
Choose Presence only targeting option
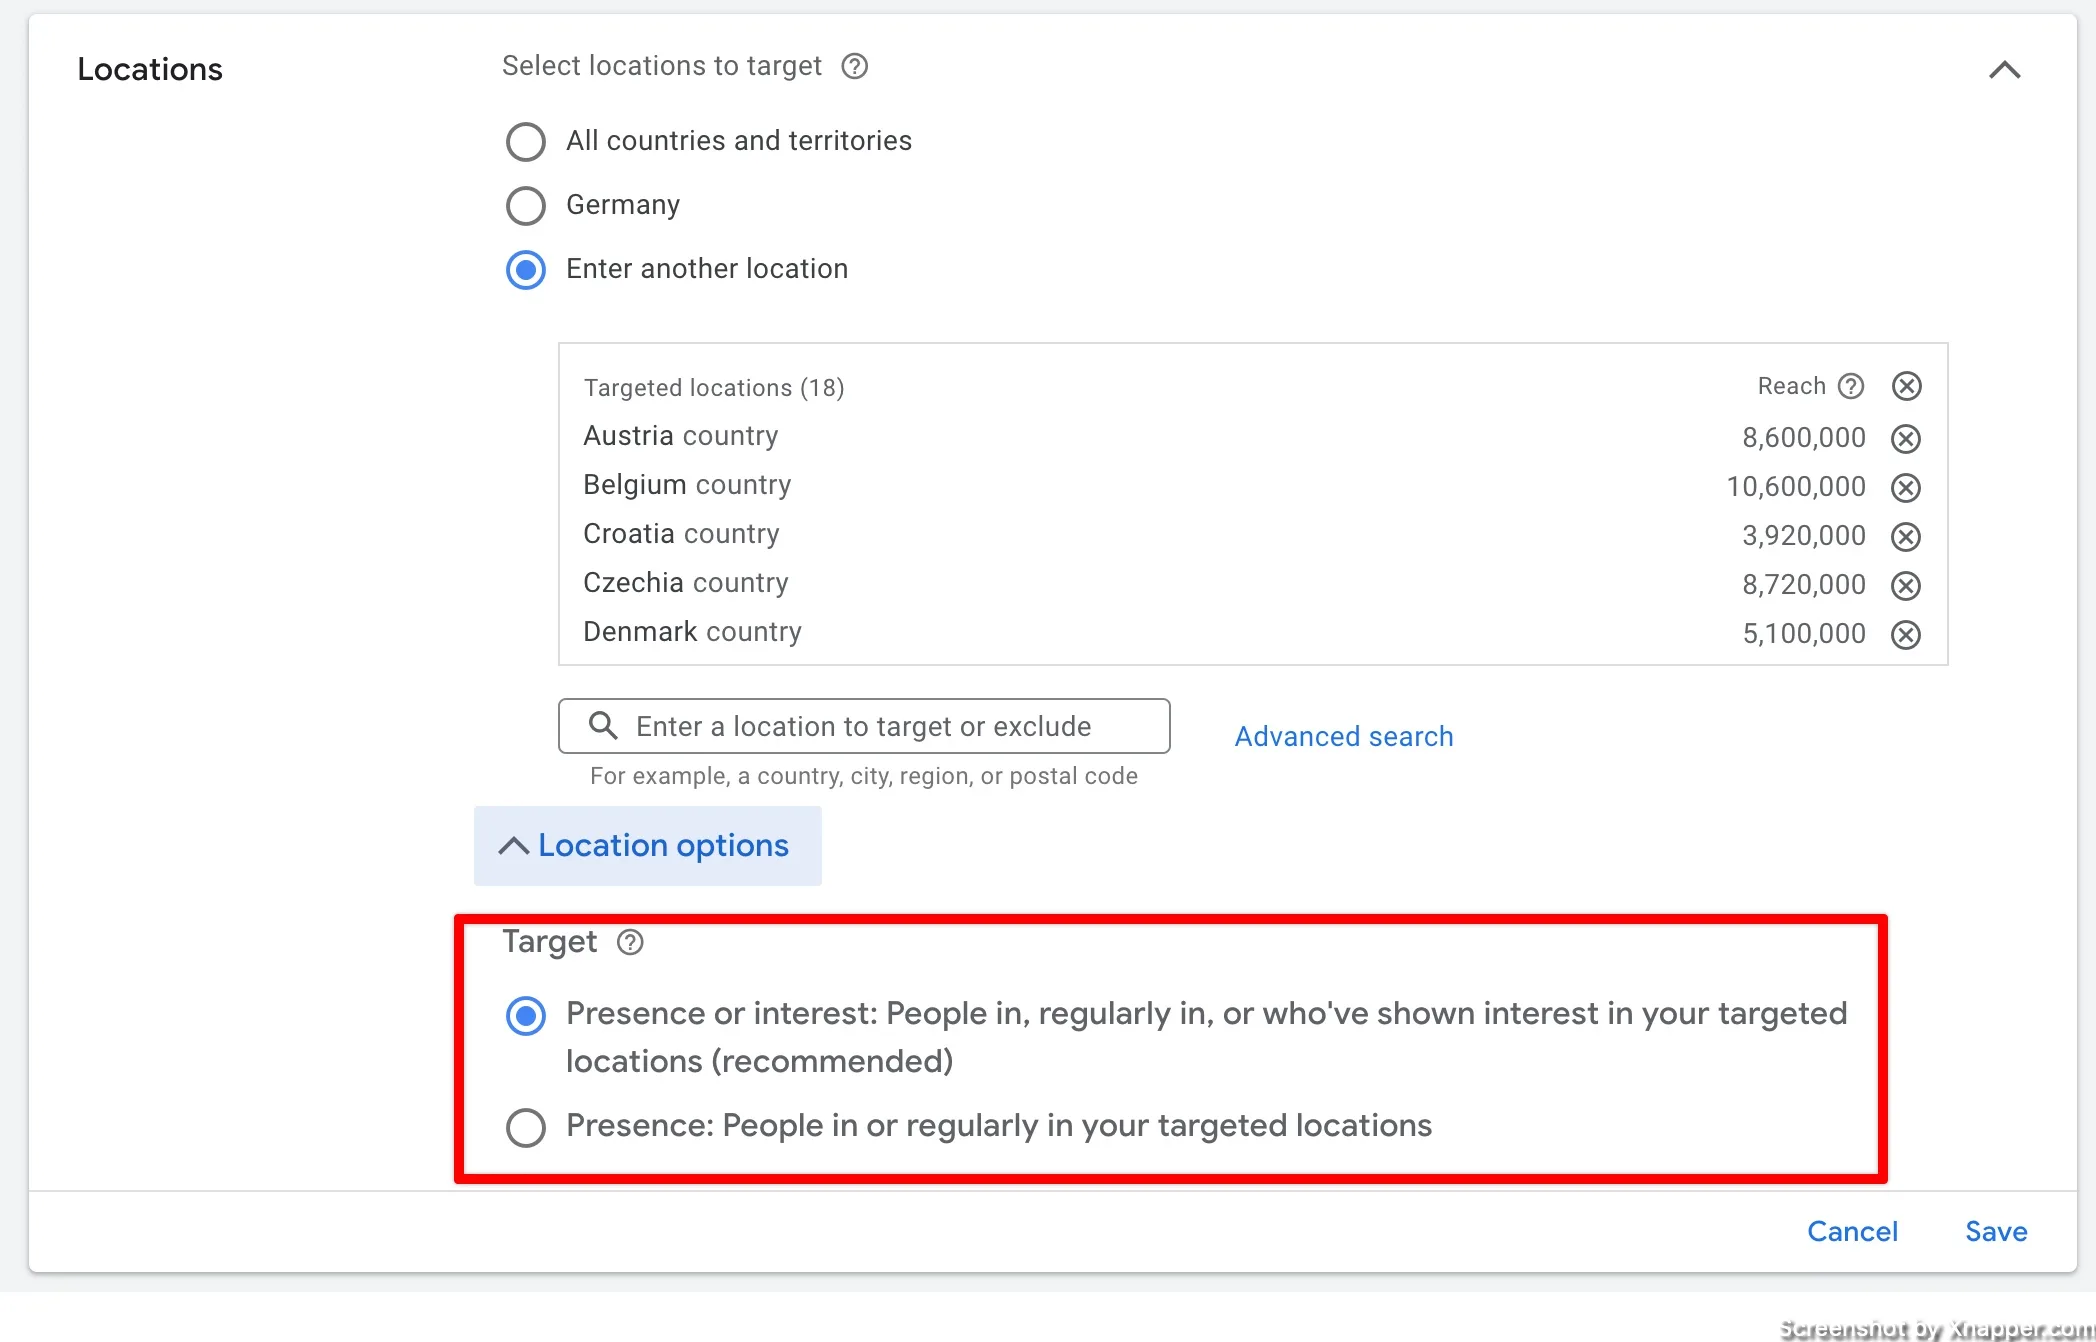(526, 1127)
